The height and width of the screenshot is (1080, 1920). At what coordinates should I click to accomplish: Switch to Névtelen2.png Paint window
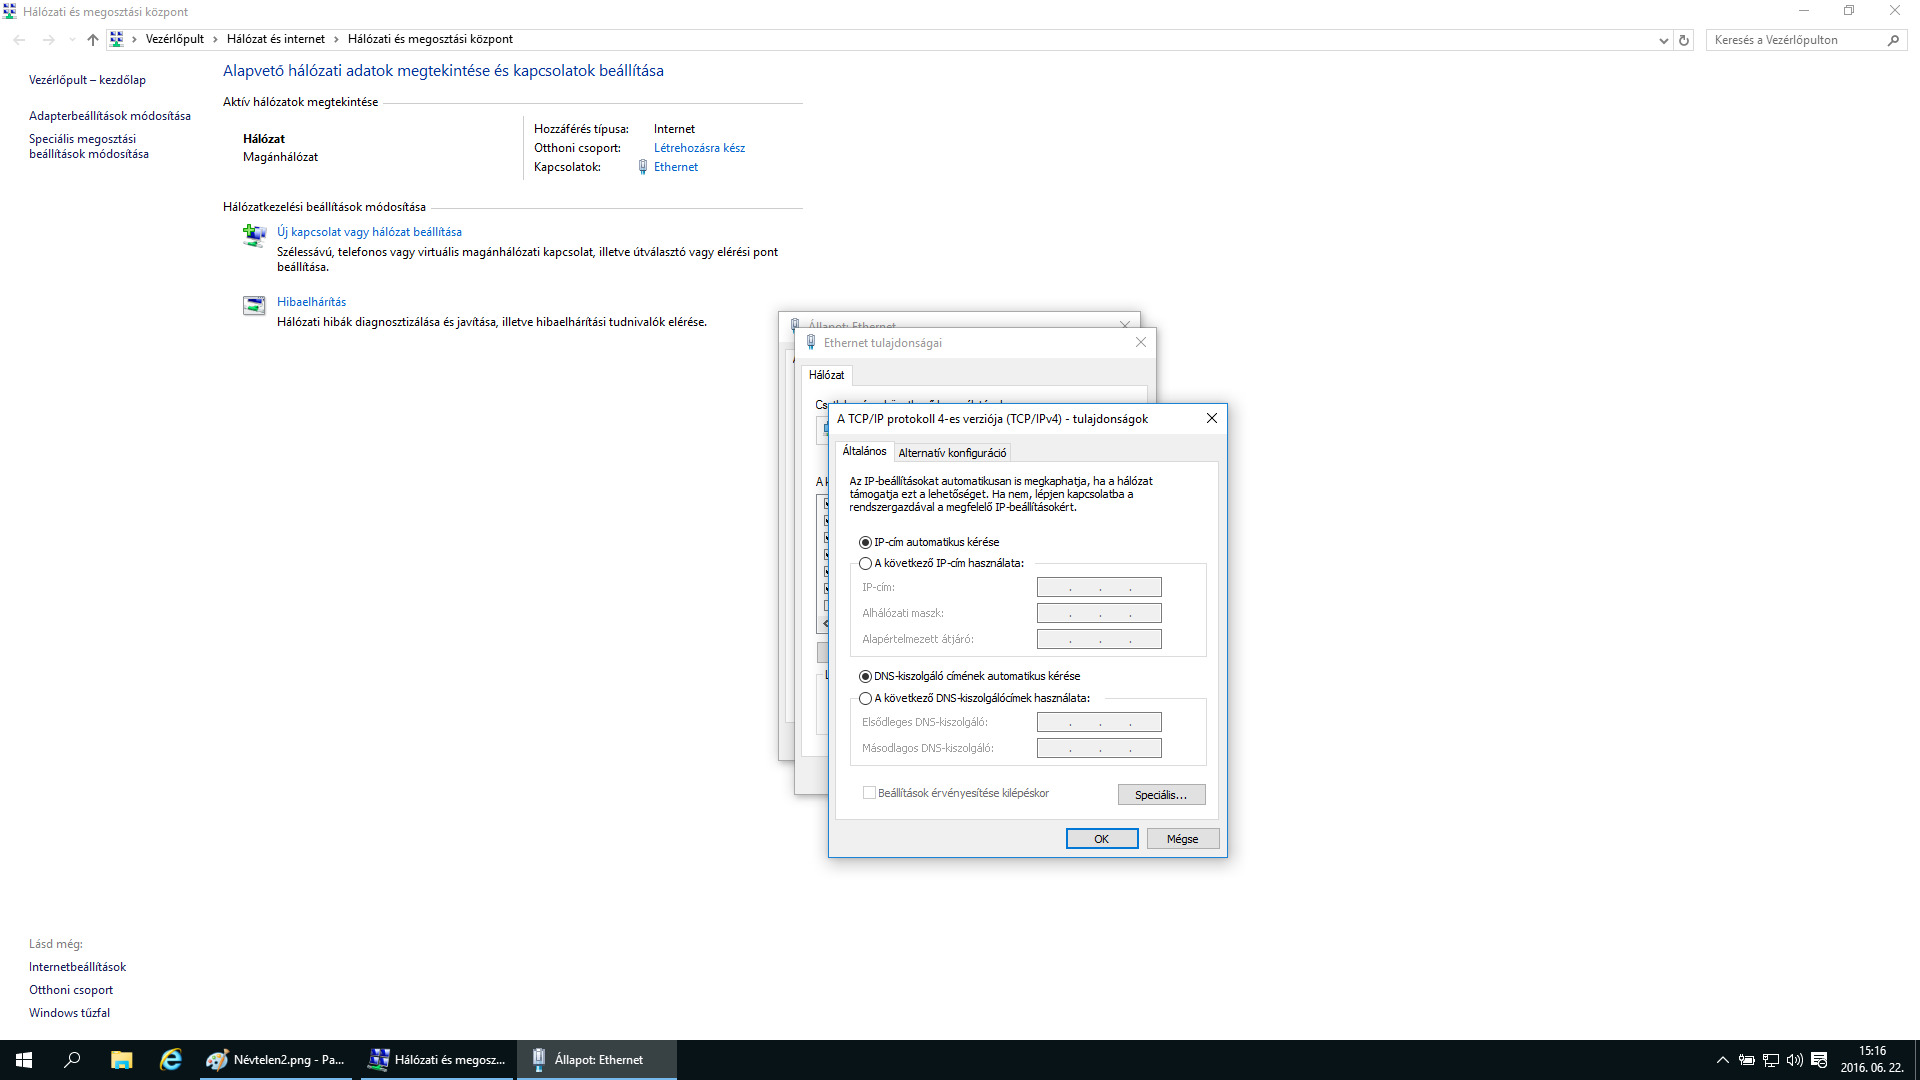click(275, 1060)
